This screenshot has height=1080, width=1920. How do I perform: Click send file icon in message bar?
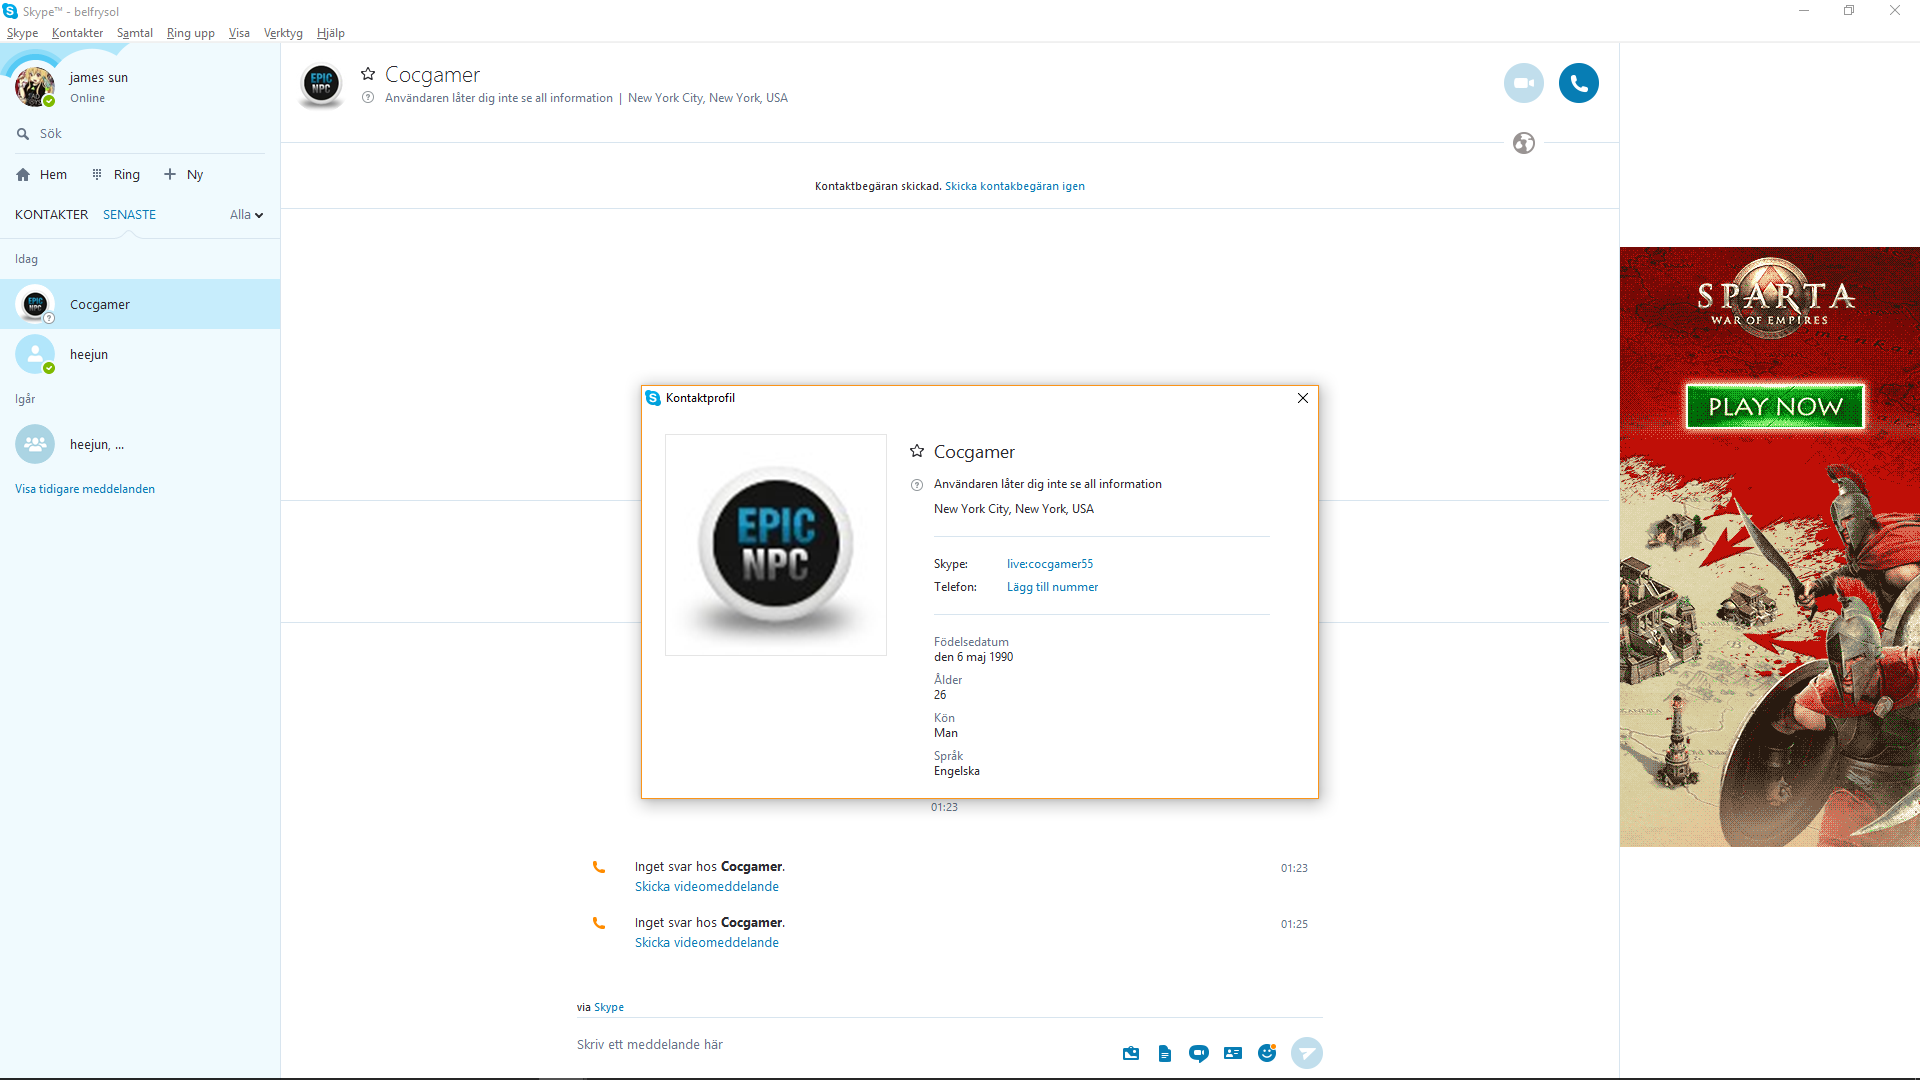(1165, 1053)
